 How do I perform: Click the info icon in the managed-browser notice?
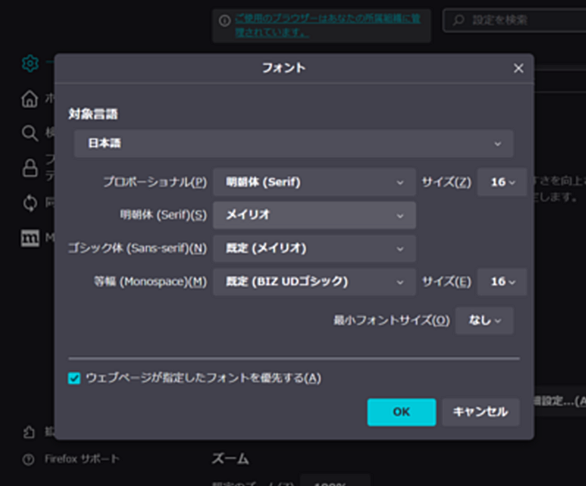[x=225, y=21]
